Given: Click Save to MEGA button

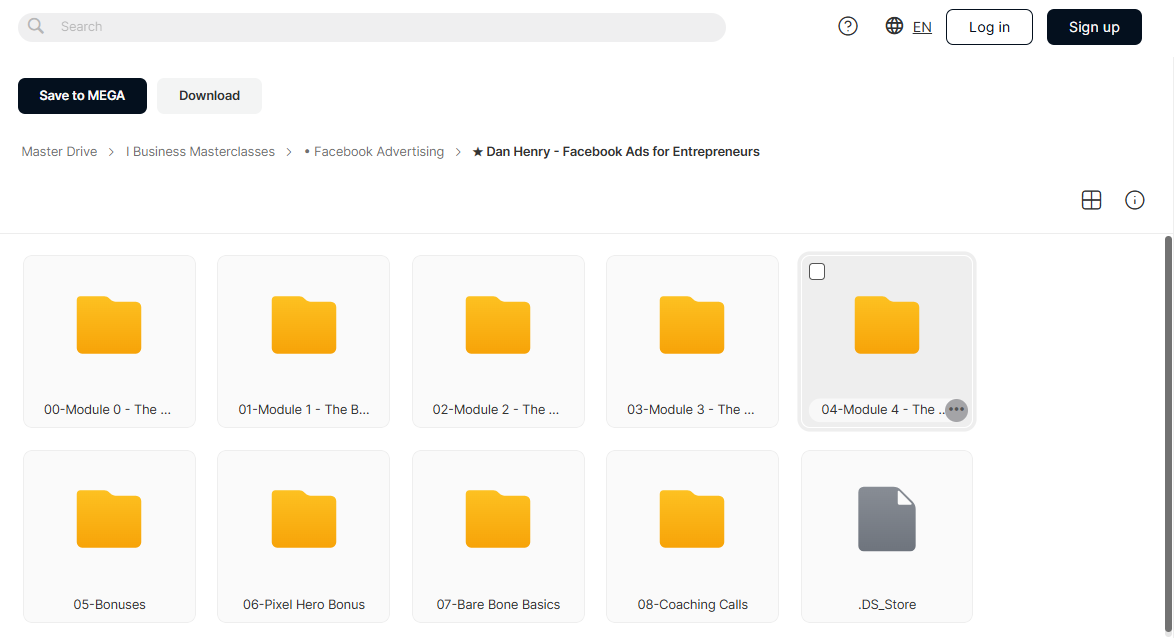Looking at the screenshot, I should [82, 96].
